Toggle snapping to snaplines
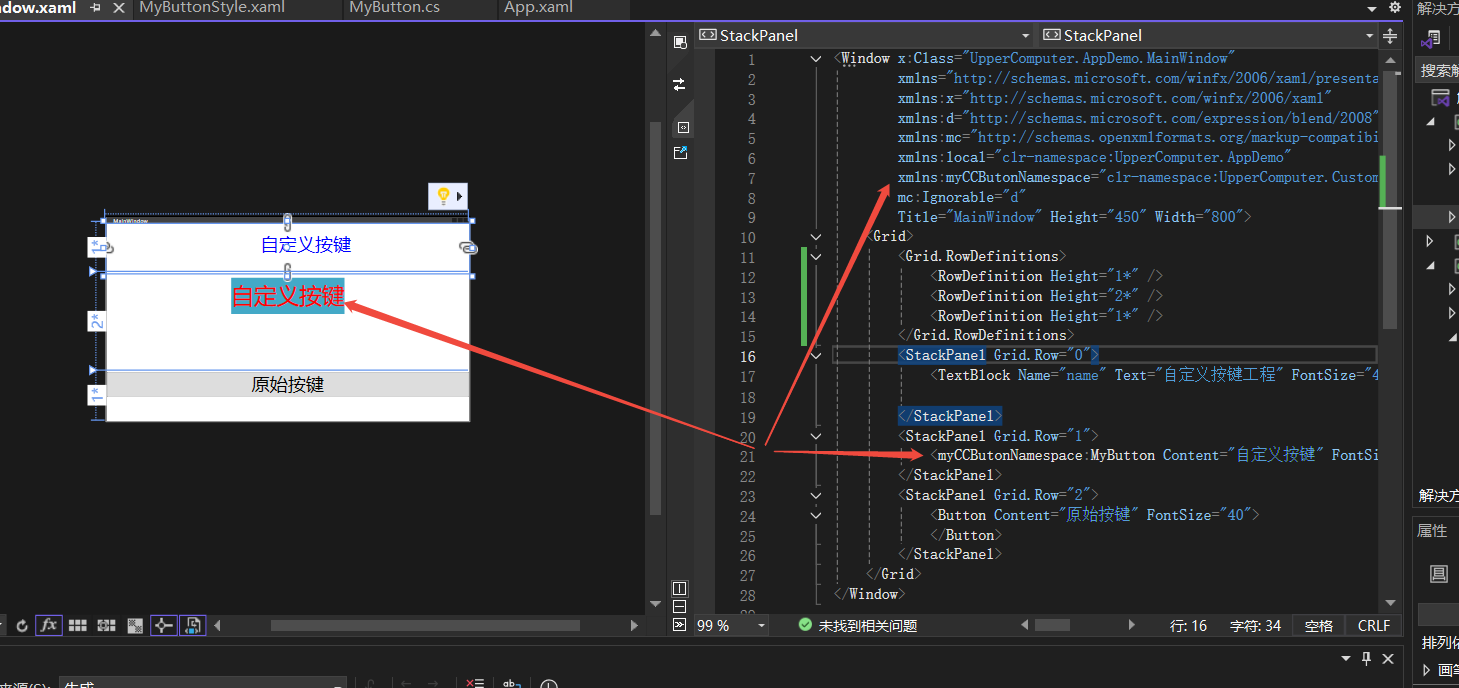This screenshot has height=688, width=1459. point(163,626)
